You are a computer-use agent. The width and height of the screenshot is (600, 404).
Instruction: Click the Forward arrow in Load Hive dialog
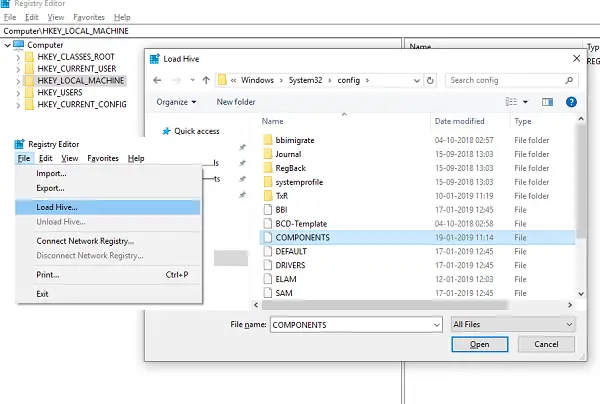tap(176, 80)
